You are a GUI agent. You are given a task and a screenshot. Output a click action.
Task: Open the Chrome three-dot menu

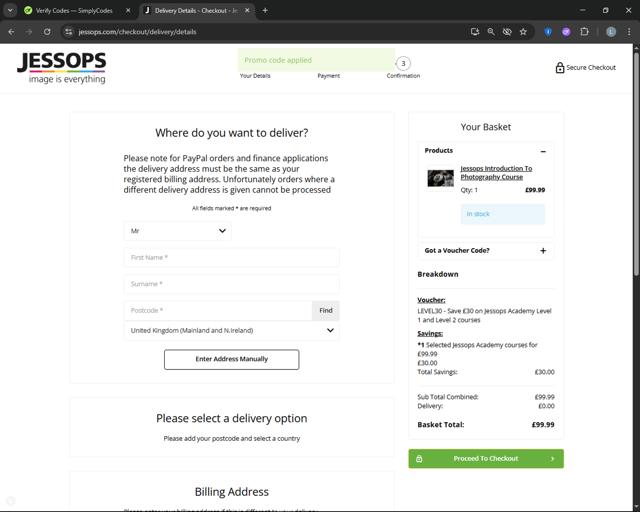[629, 32]
